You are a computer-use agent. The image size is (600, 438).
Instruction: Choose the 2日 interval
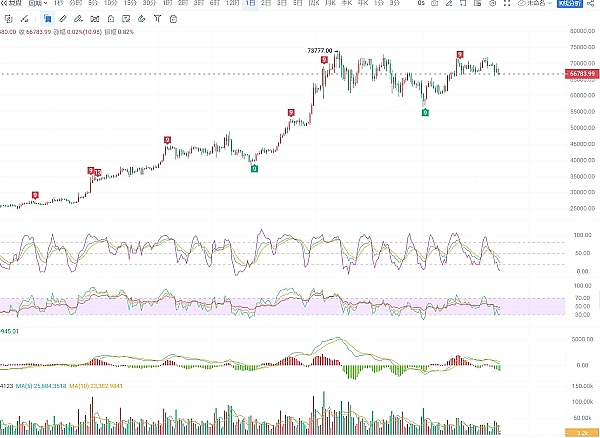coord(266,3)
